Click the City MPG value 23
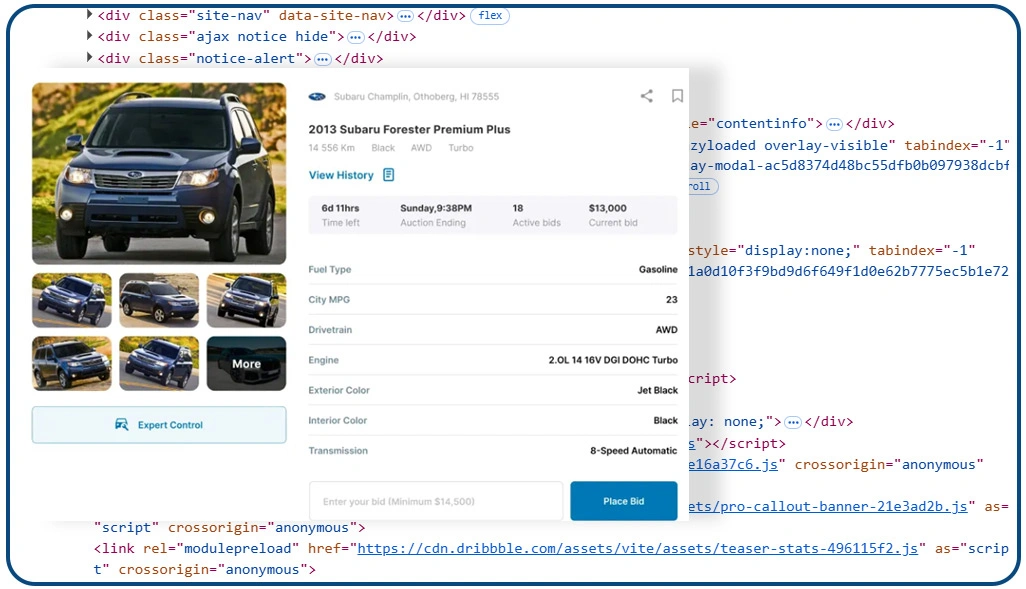1026x589 pixels. click(672, 300)
